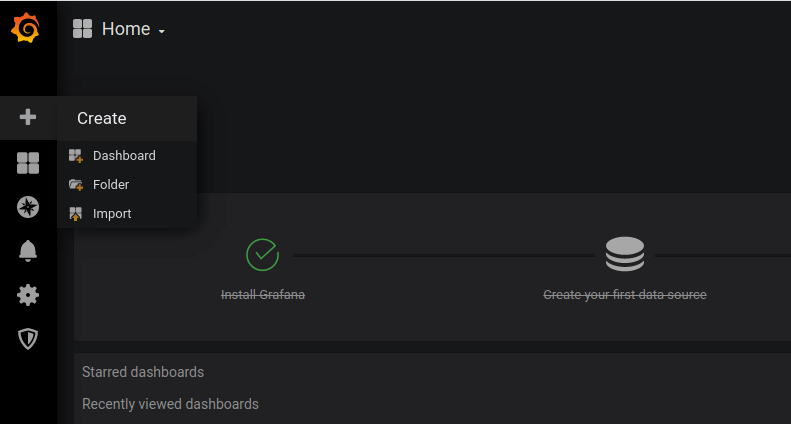The width and height of the screenshot is (791, 424).
Task: Click the dashboard grid icon beside Home
Action: pos(82,29)
